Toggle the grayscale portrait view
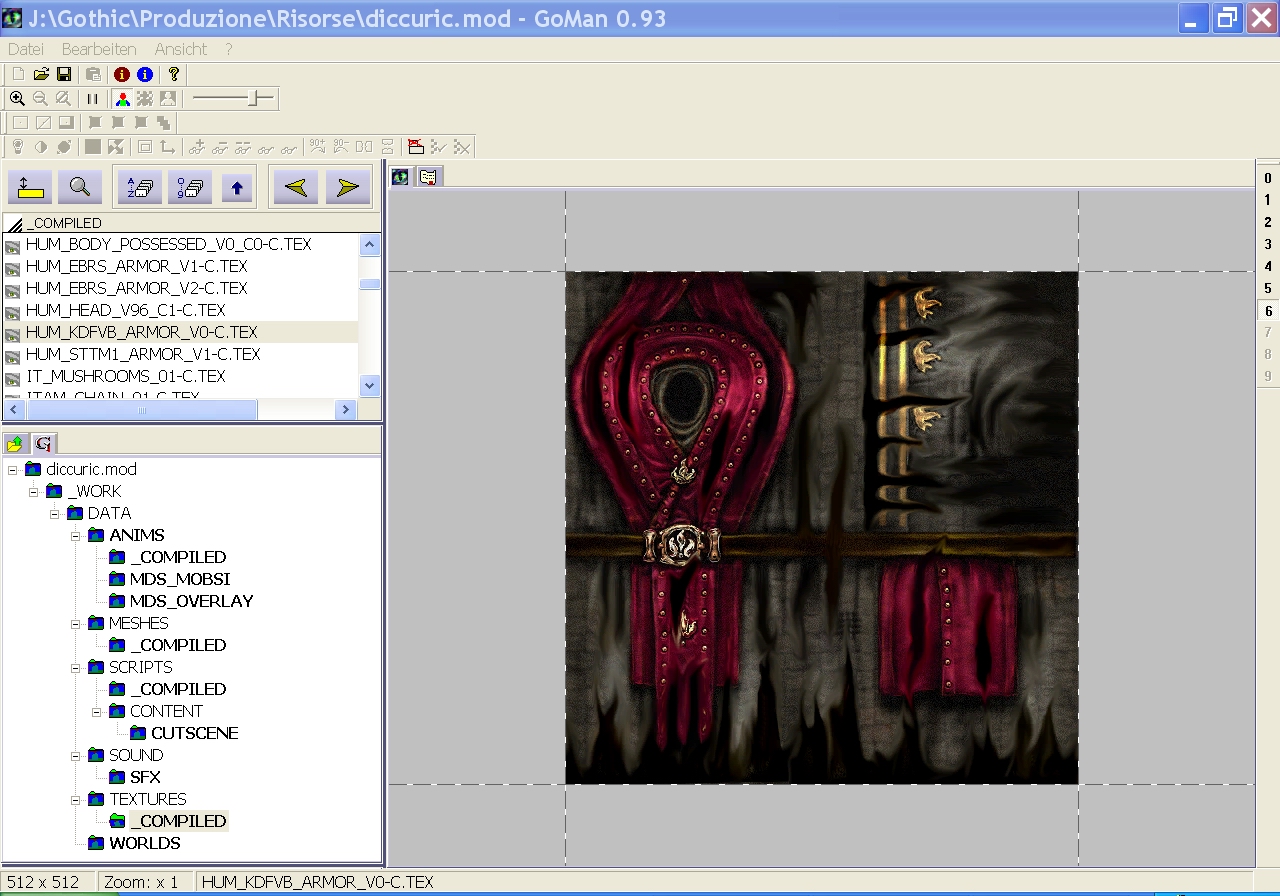Viewport: 1280px width, 896px height. [x=168, y=98]
